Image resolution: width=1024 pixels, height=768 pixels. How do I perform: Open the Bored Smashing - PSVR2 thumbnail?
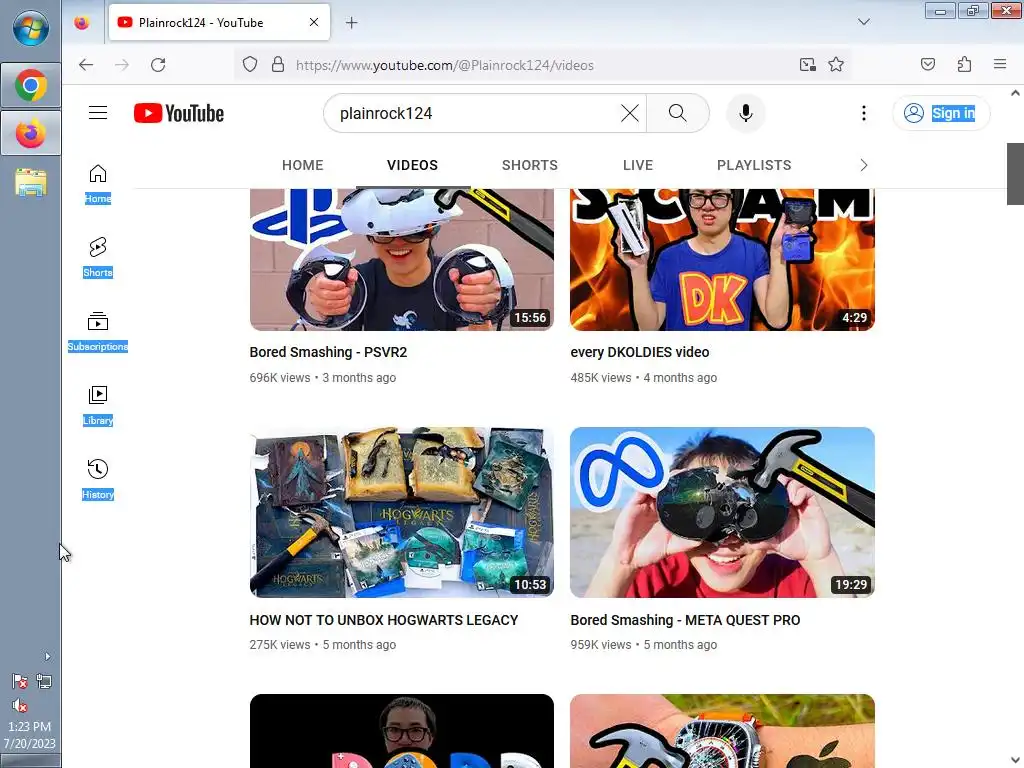pos(402,259)
